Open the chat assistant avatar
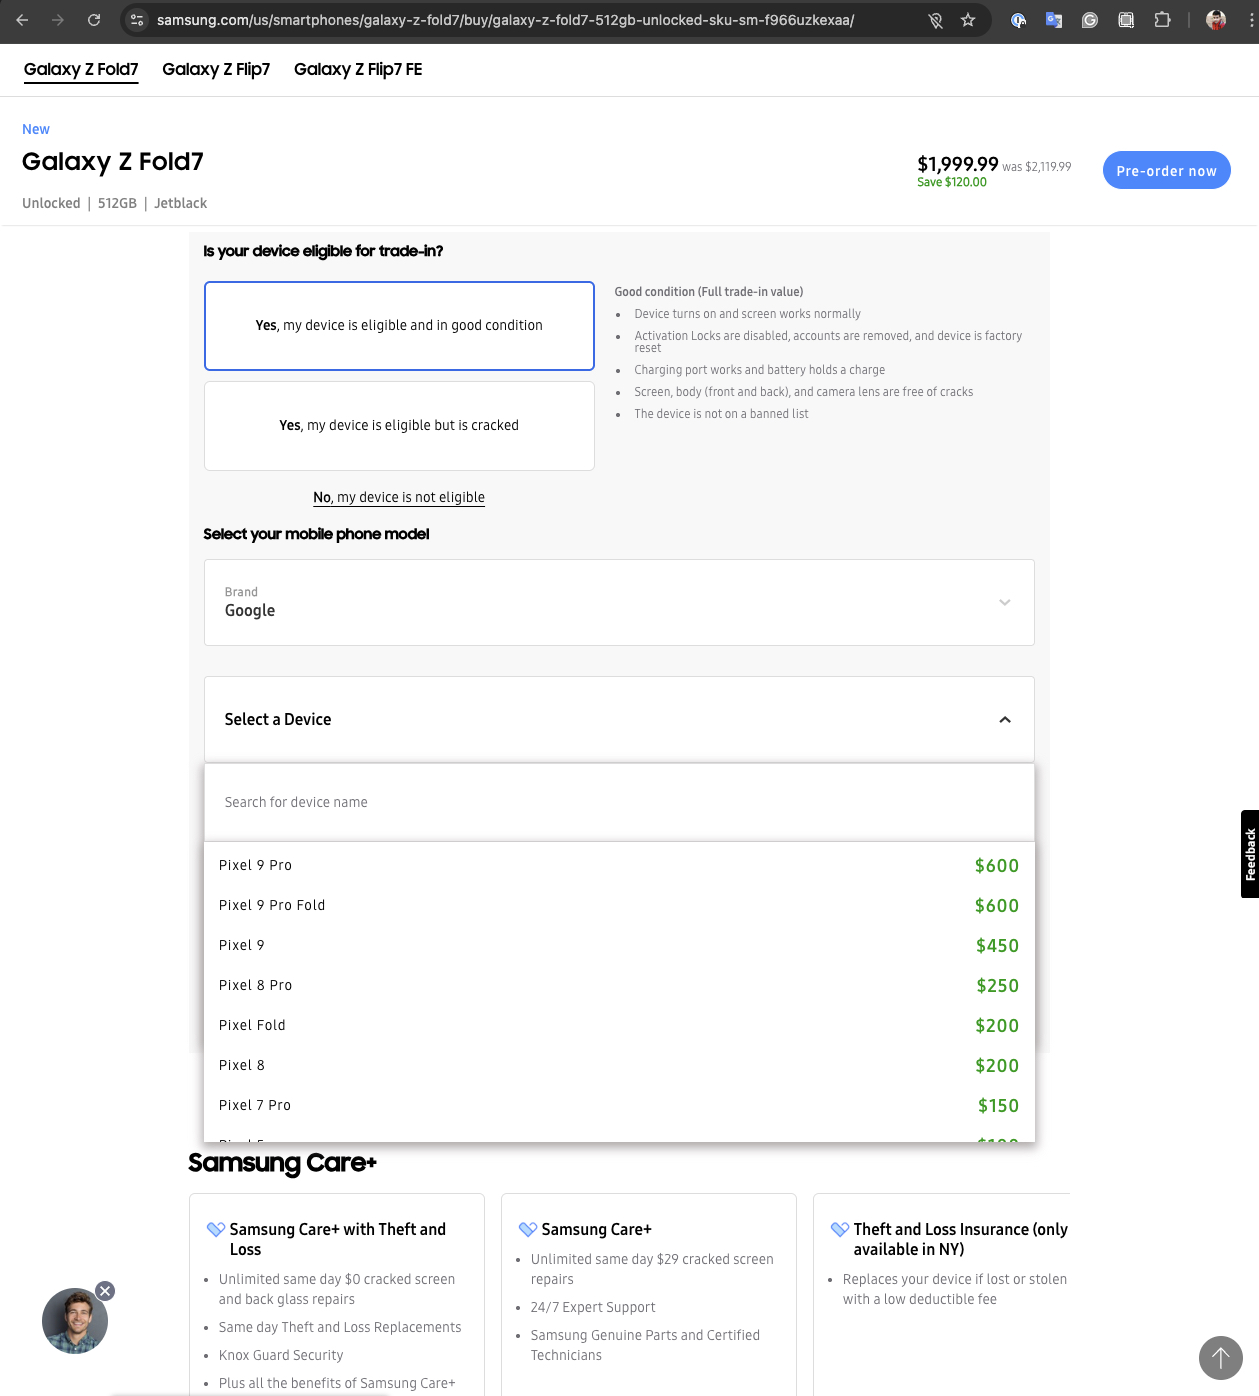1259x1396 pixels. (x=74, y=1321)
